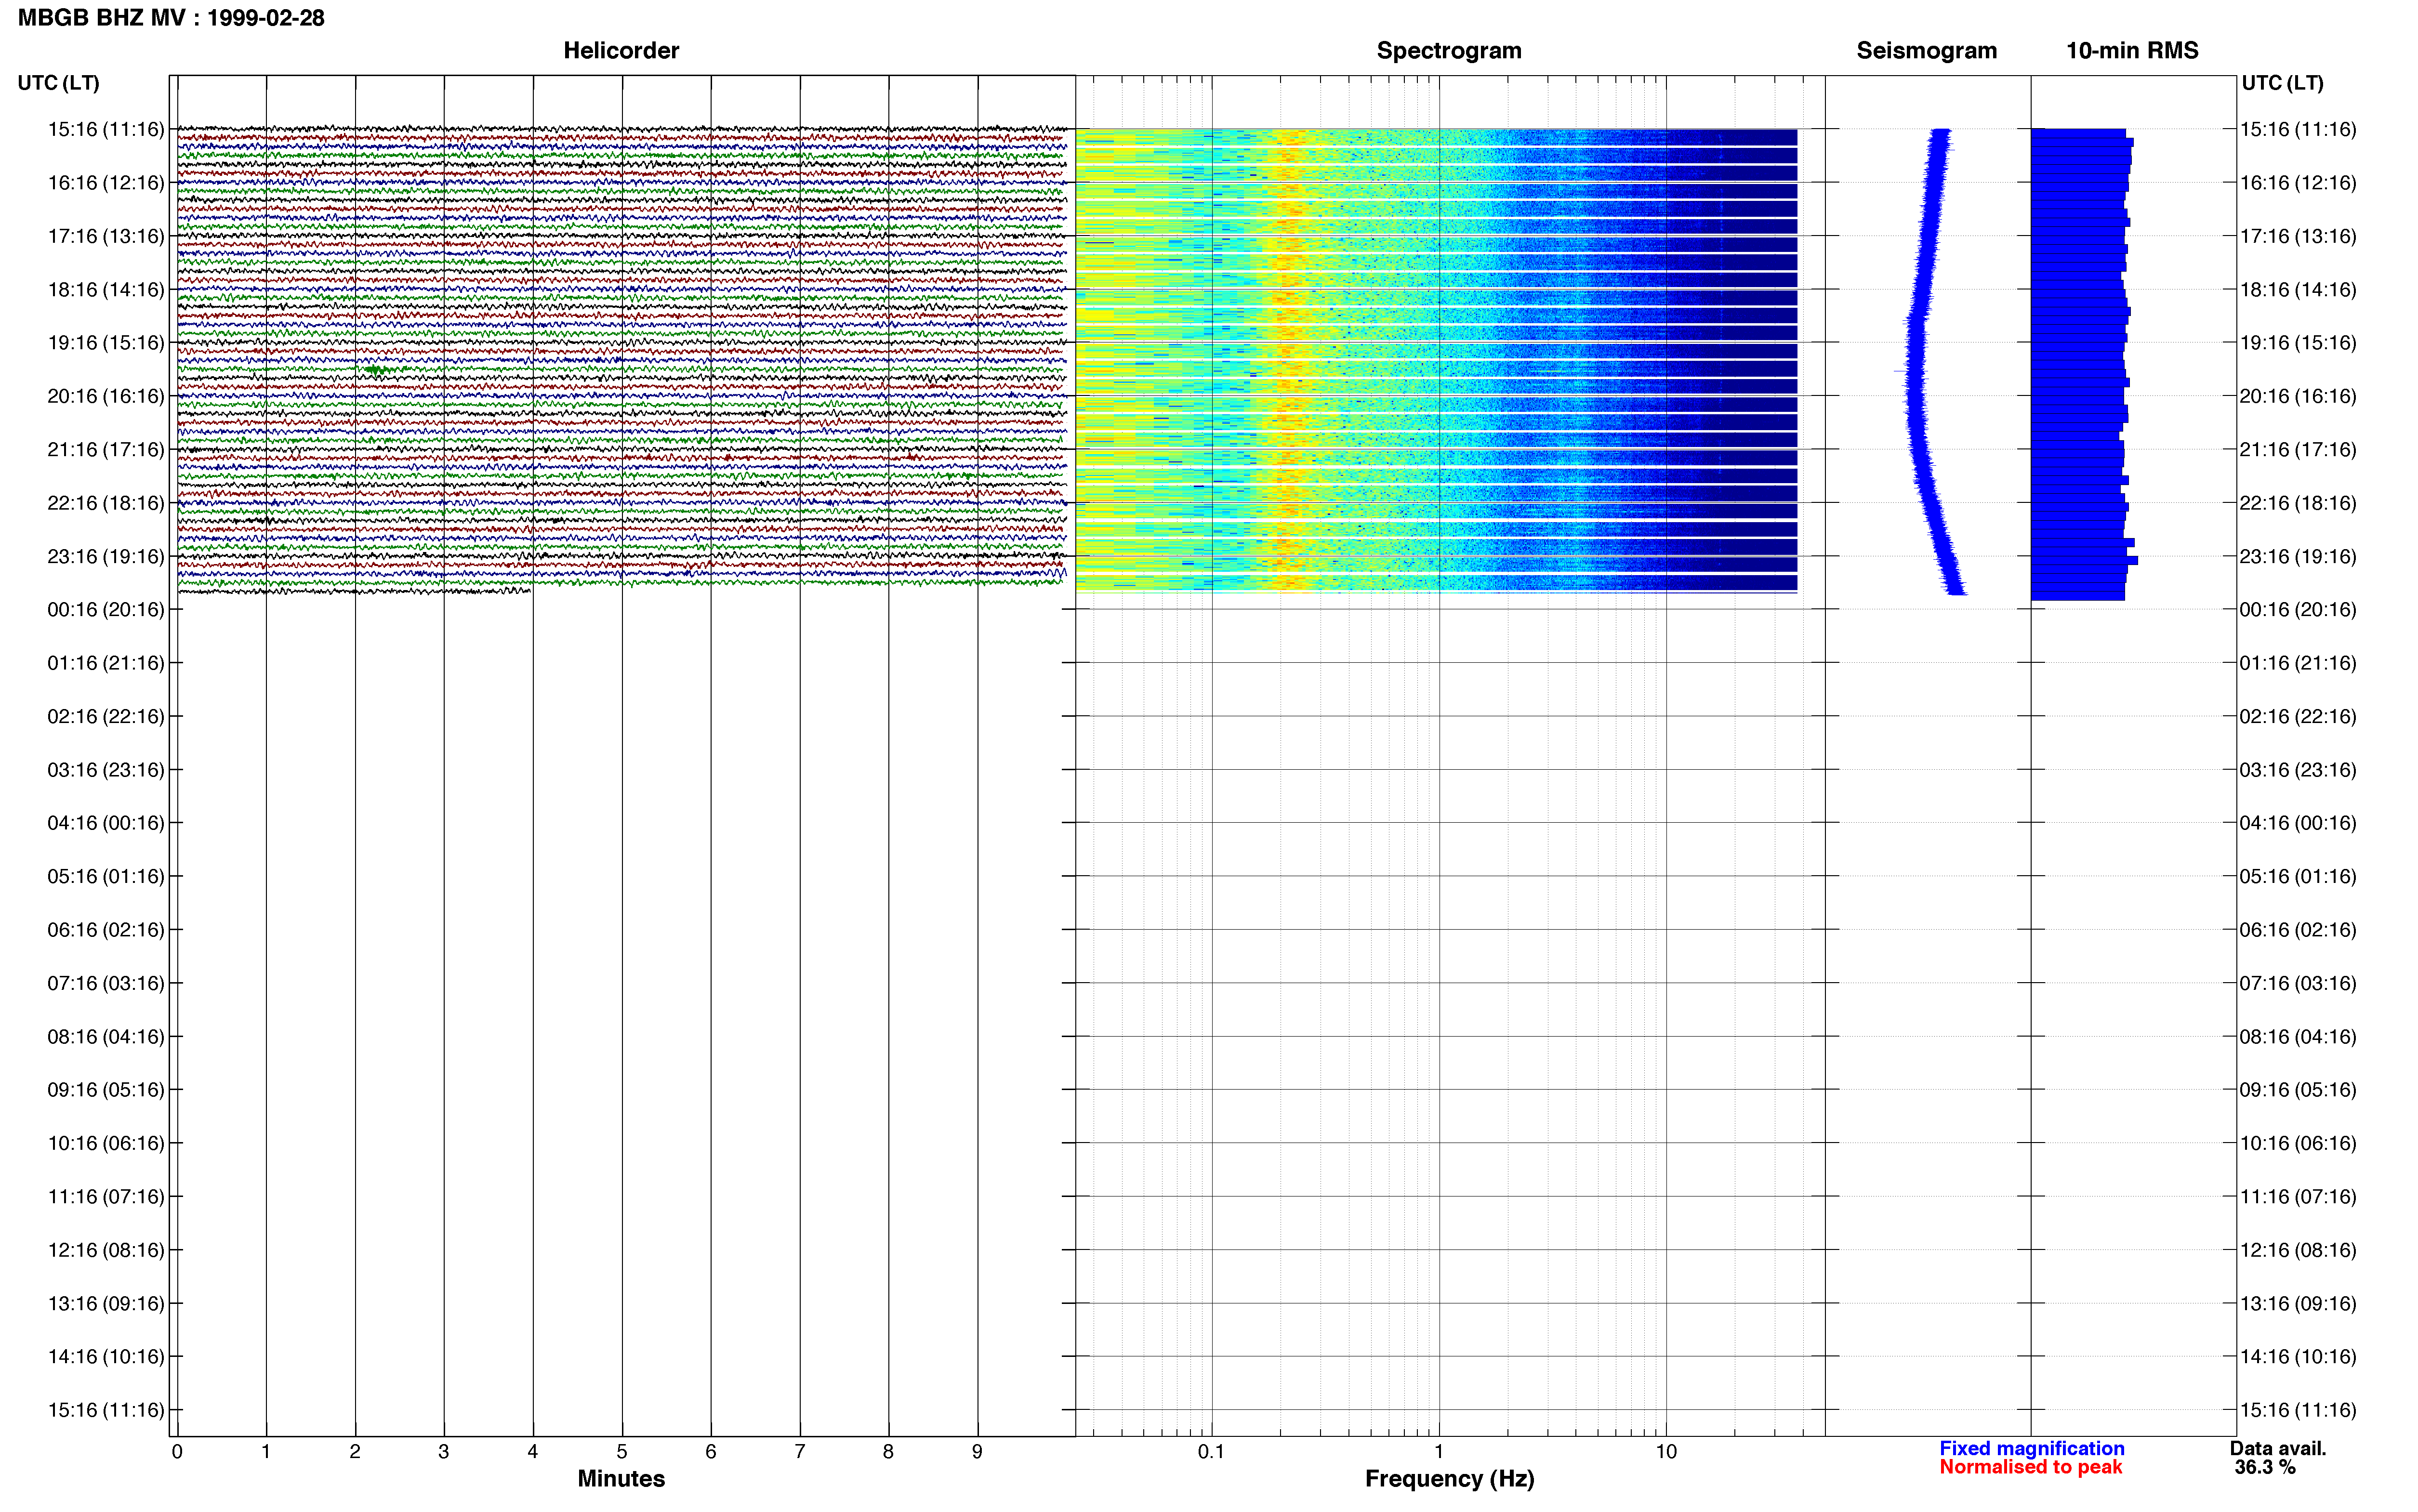The image size is (2418, 1512).
Task: Click the frequency axis tick '0.1'
Action: pyautogui.click(x=1211, y=1452)
